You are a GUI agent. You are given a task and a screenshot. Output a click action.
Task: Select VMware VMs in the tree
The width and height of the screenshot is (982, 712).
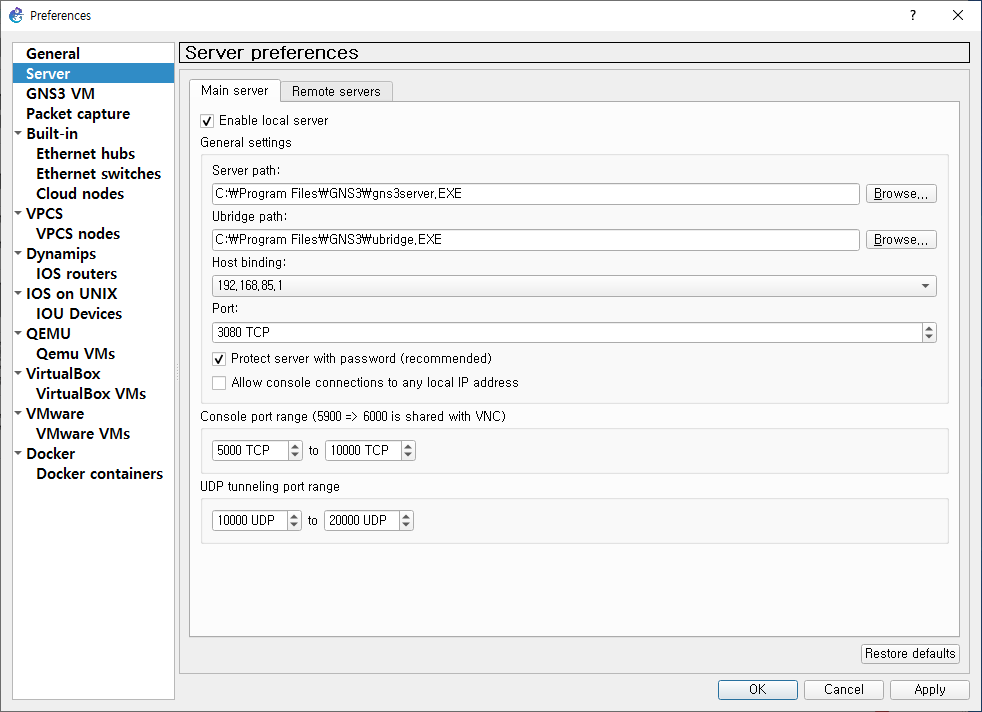point(83,435)
